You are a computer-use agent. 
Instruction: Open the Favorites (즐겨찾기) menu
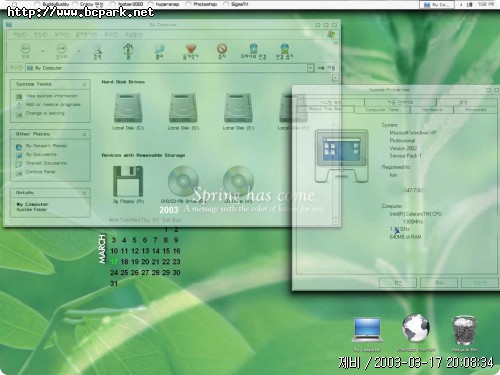click(86, 35)
